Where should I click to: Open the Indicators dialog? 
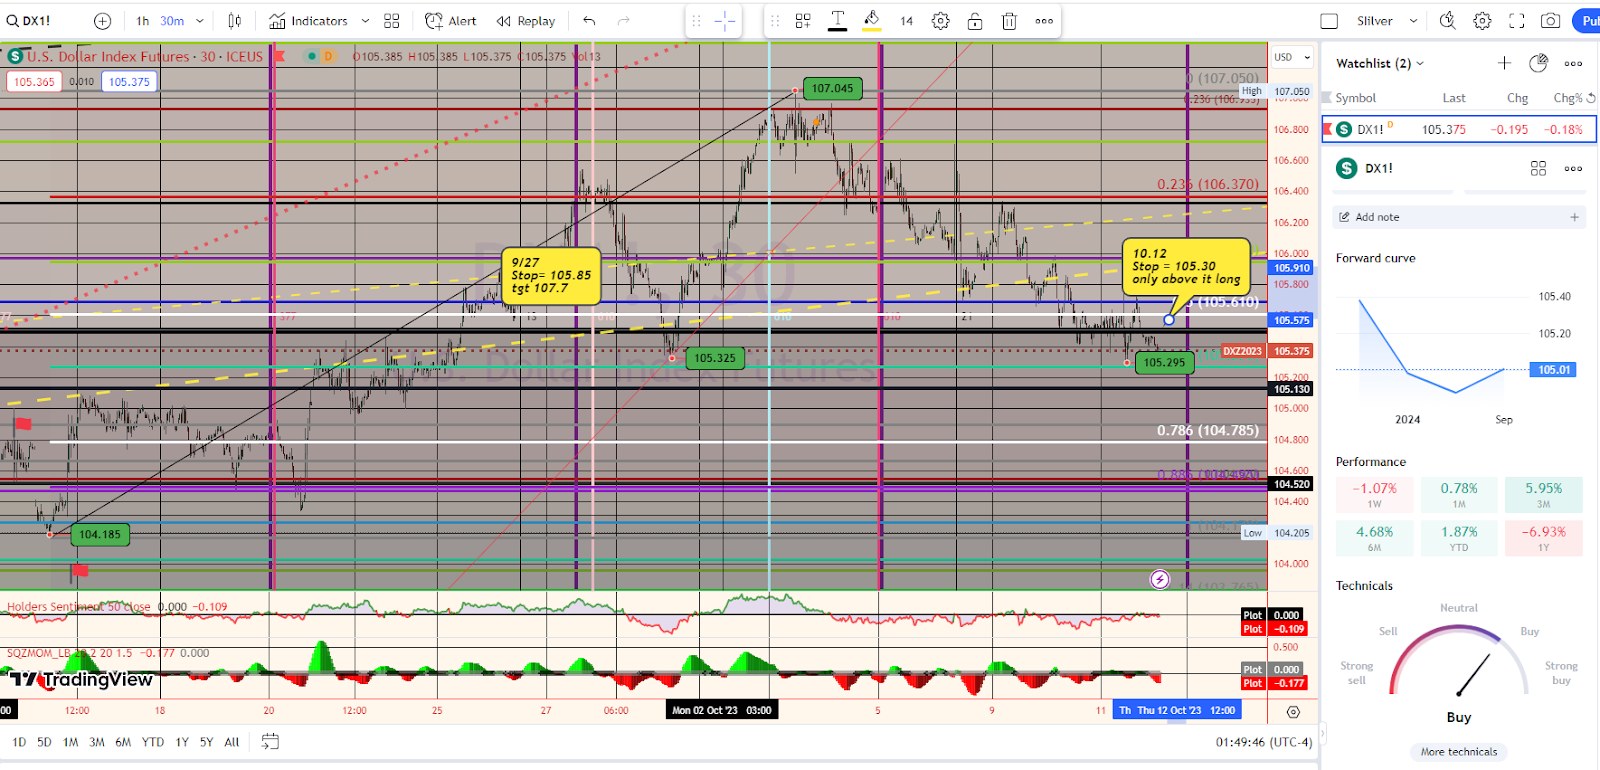pyautogui.click(x=308, y=21)
